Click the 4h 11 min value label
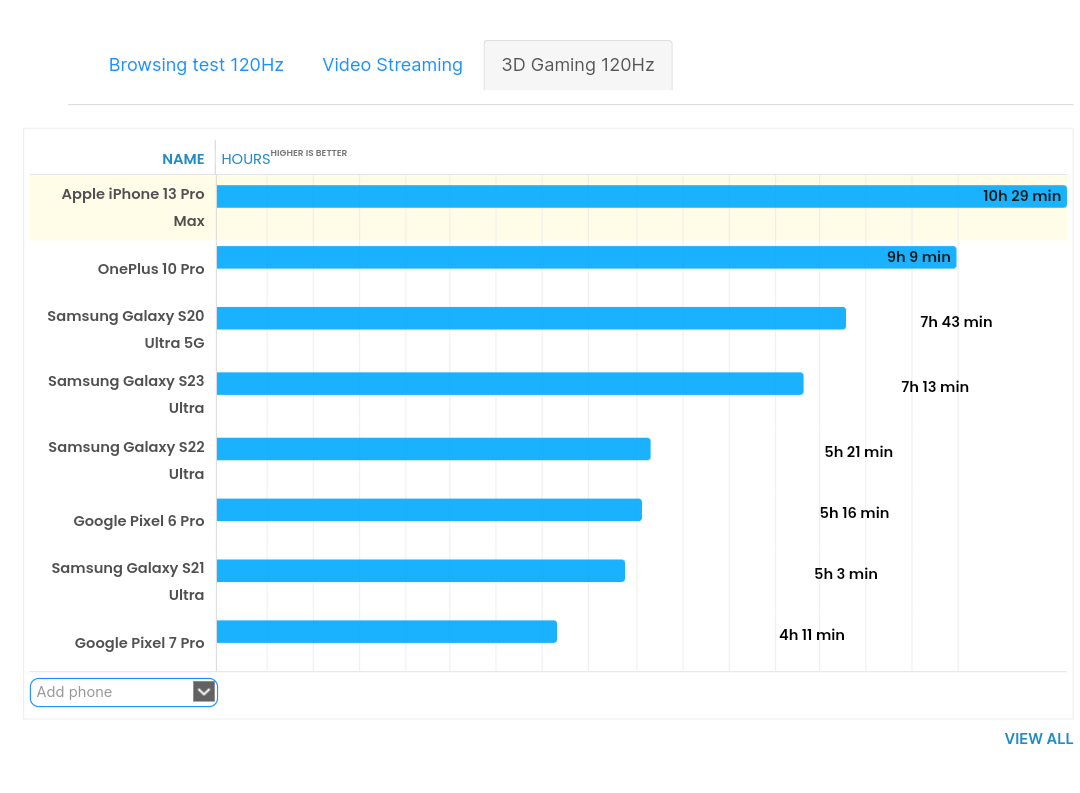 (x=812, y=635)
